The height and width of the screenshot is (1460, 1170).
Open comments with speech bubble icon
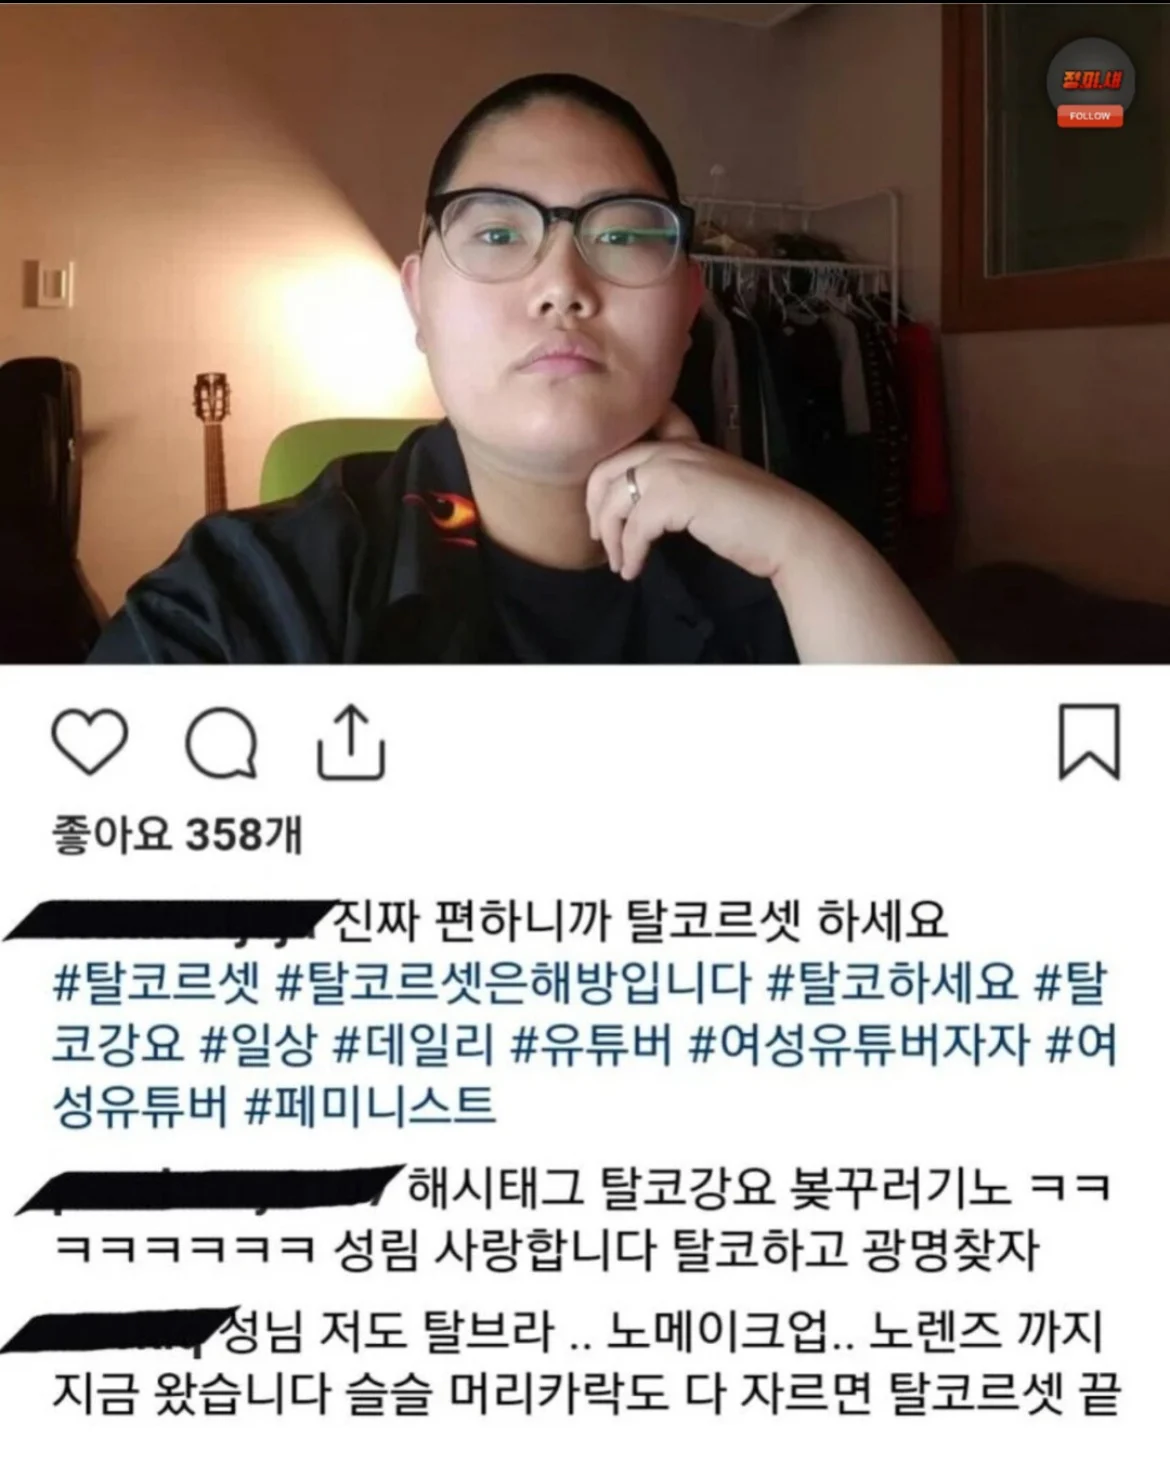pos(221,743)
